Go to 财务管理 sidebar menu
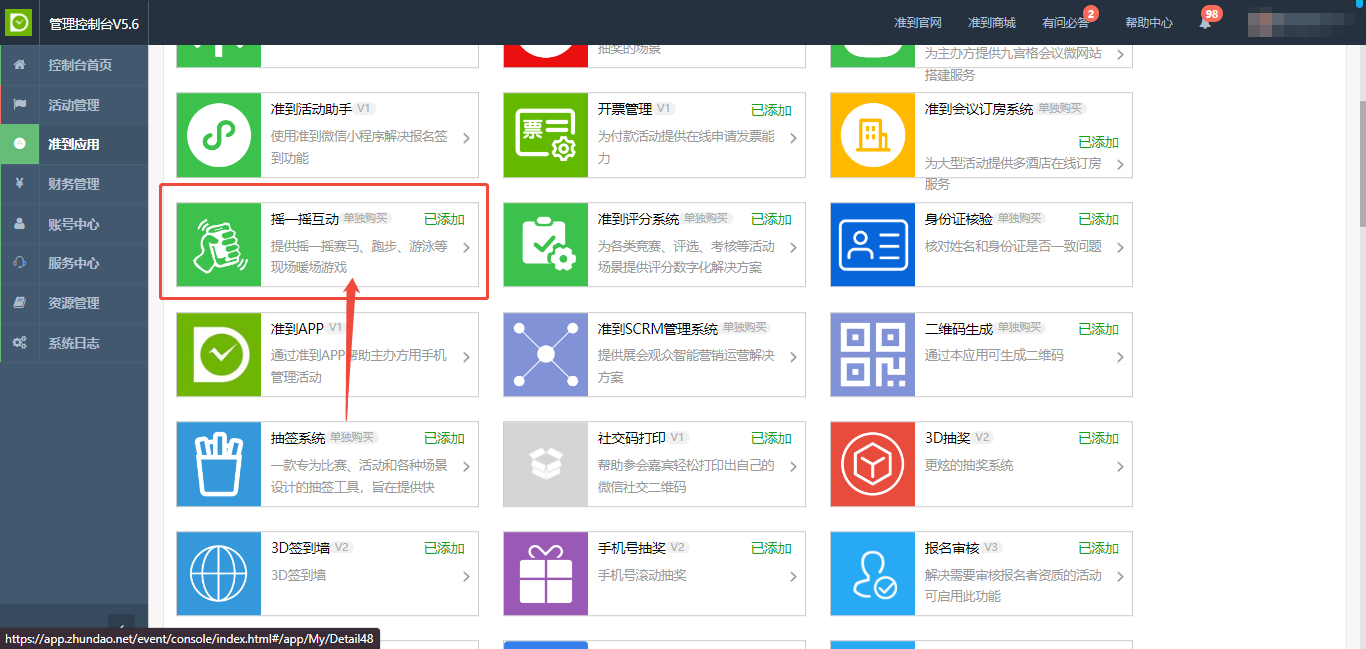Screen dimensions: 1366x649 (x=74, y=184)
